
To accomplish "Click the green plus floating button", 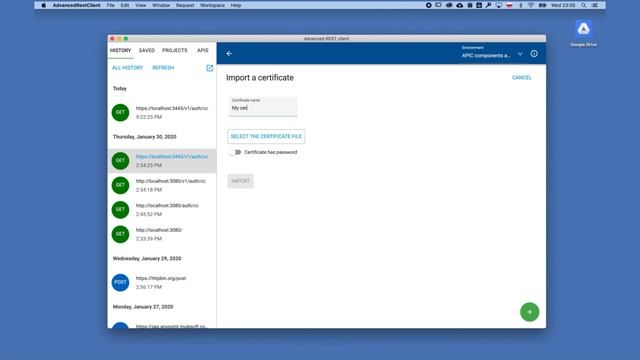I will point(529,312).
